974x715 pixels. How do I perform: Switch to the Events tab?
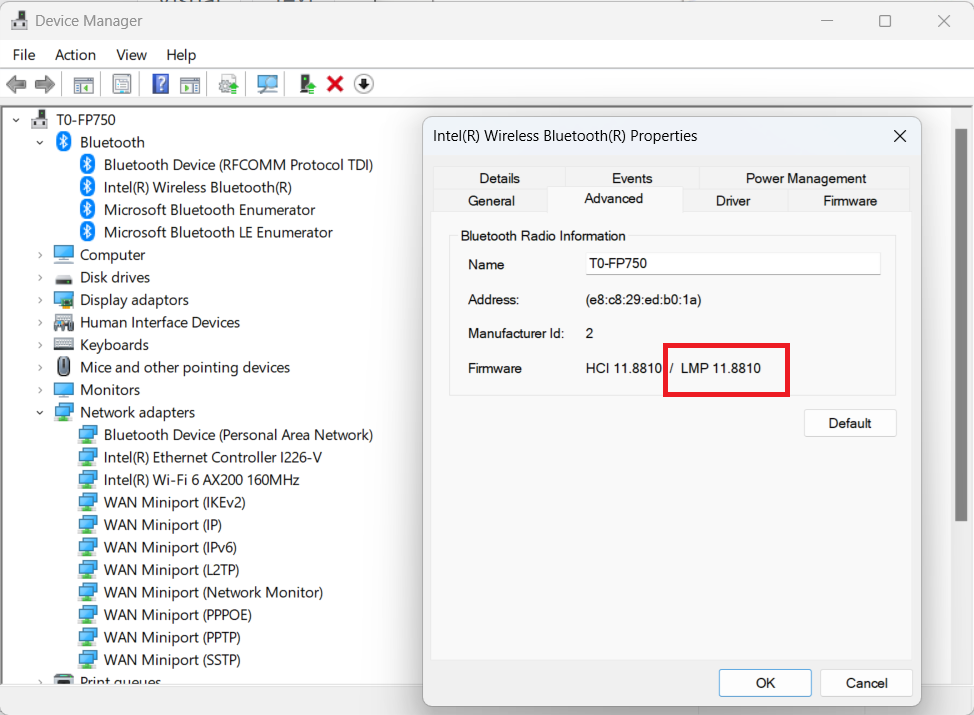pos(632,178)
